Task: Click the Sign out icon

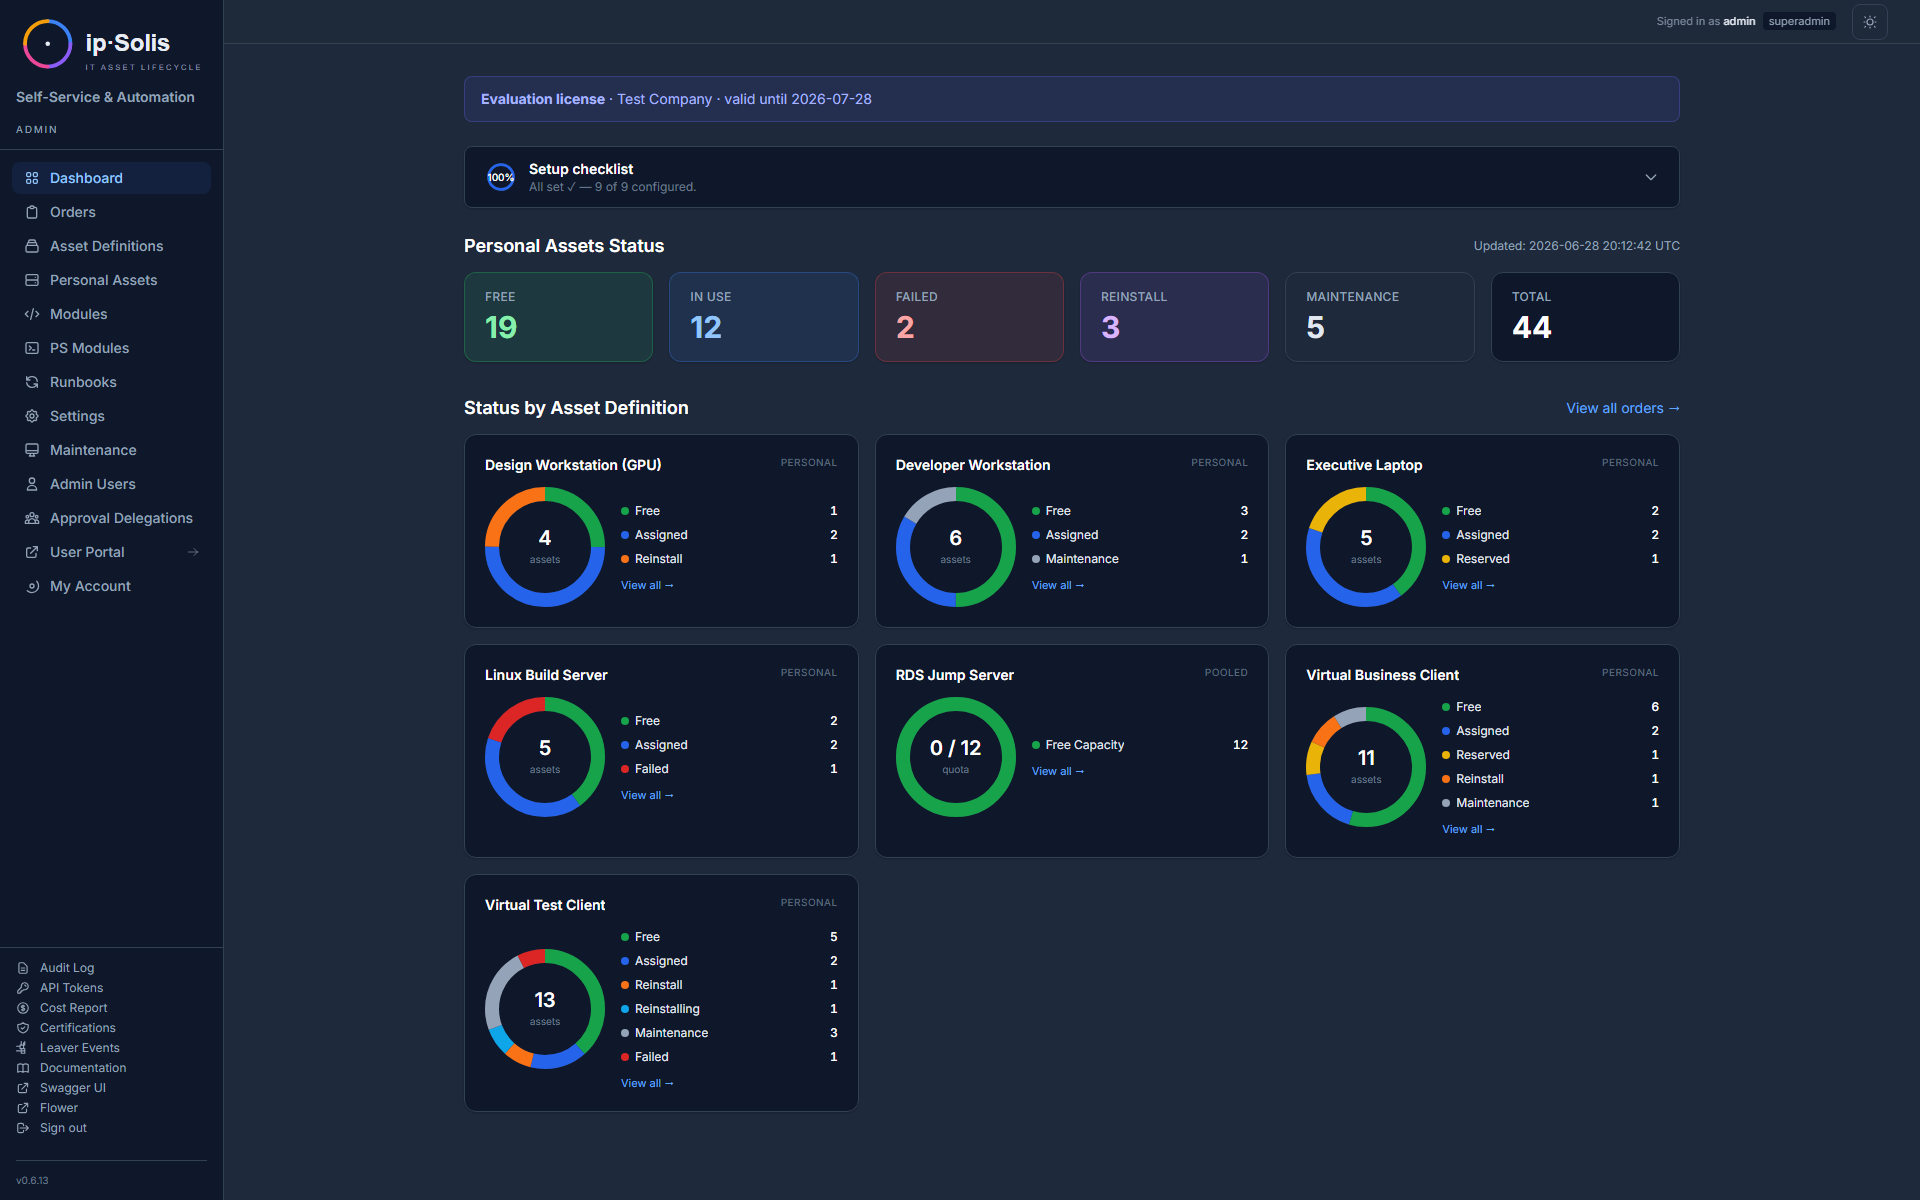Action: pyautogui.click(x=23, y=1128)
